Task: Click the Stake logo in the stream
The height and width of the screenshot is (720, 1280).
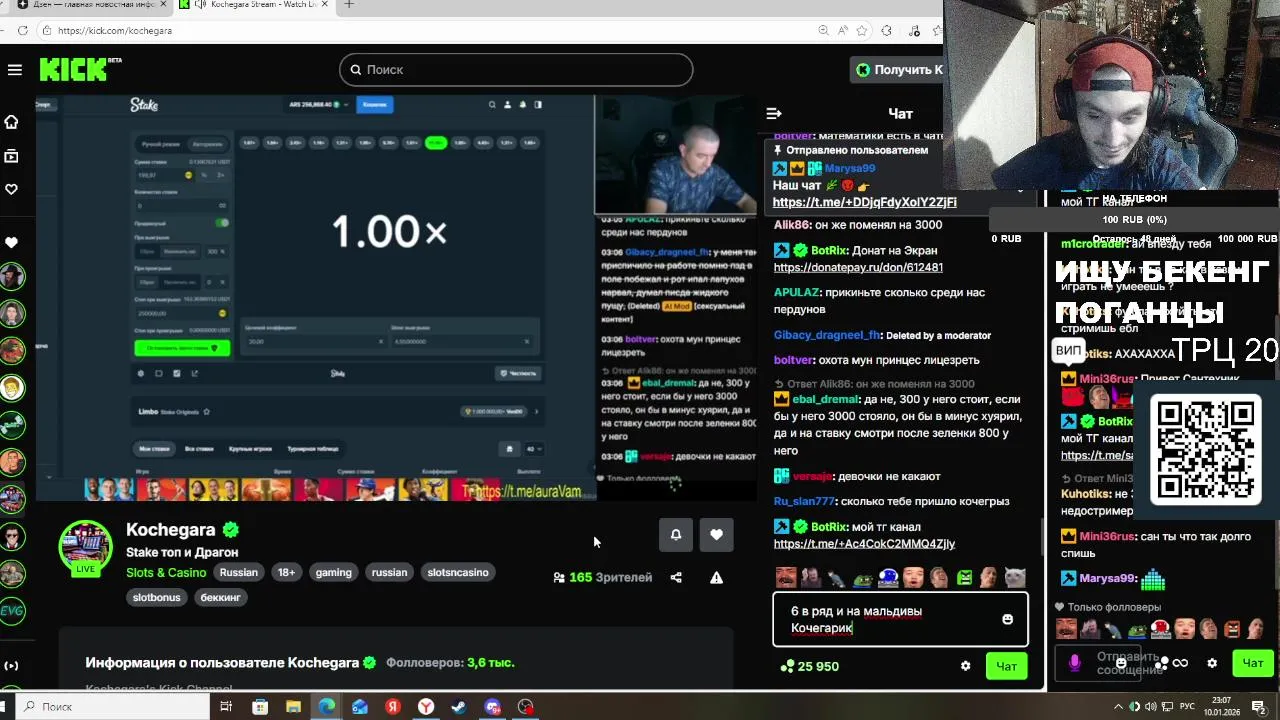Action: 143,105
